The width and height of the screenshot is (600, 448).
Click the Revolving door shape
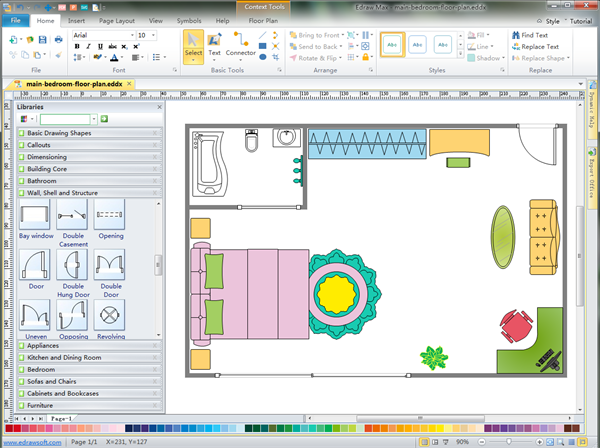[x=110, y=317]
